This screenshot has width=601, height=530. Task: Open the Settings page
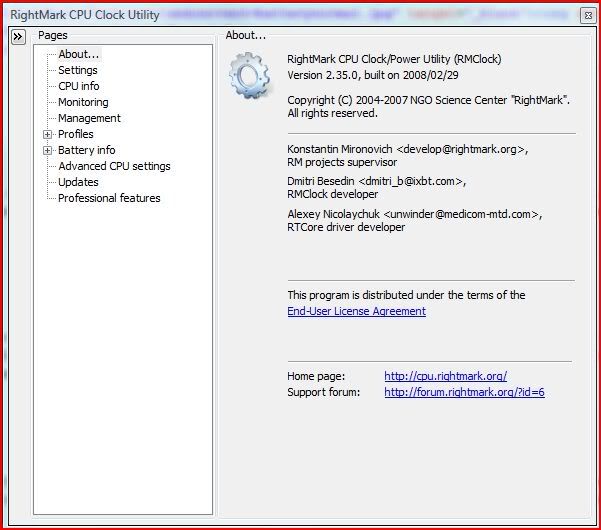click(78, 71)
